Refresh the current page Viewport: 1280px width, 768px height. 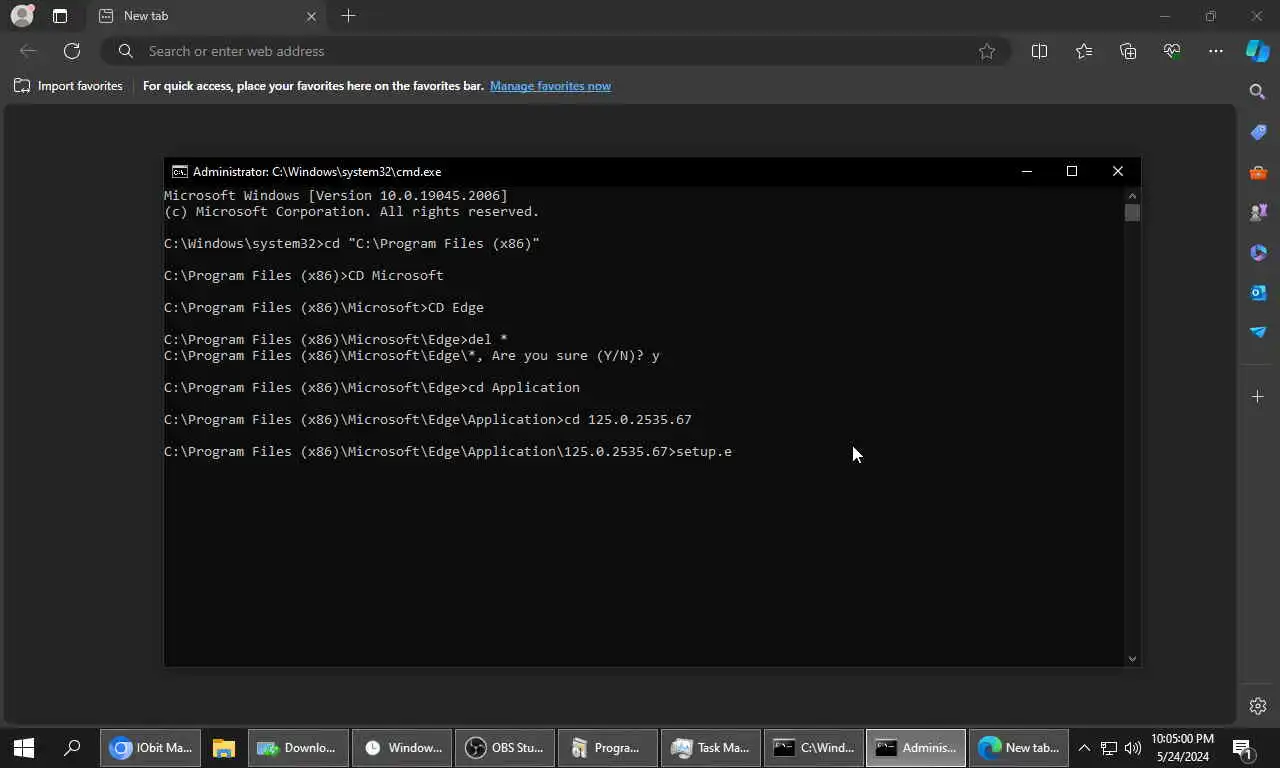72,51
